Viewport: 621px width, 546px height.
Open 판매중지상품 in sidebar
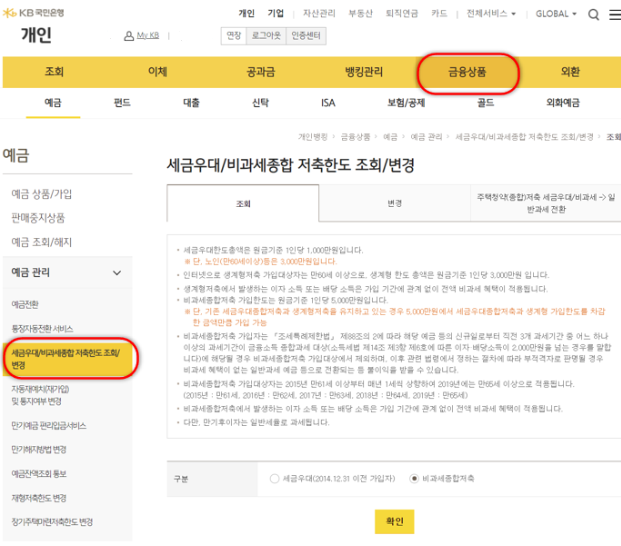click(38, 218)
